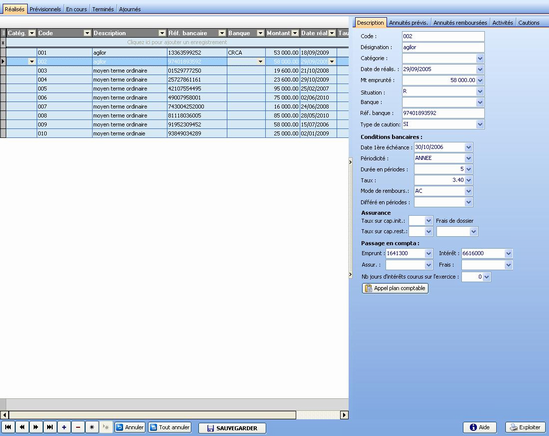
Task: Click the Appel plan comptable button
Action: (x=395, y=288)
